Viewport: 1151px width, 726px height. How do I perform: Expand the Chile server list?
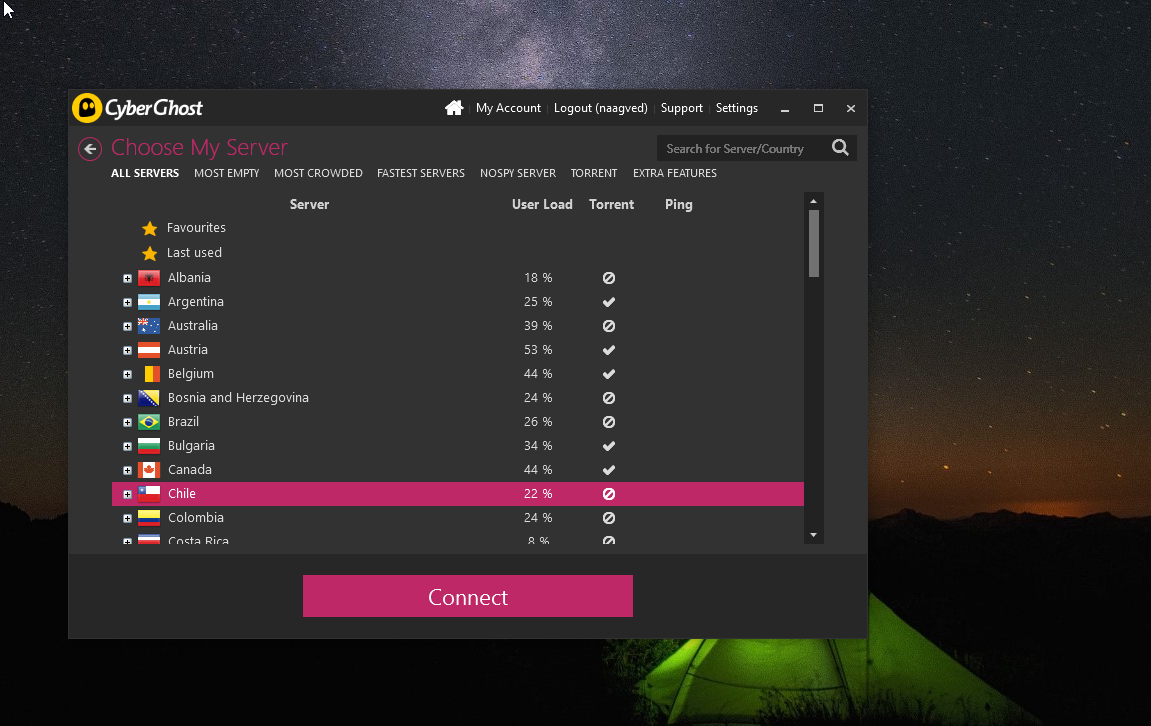127,494
